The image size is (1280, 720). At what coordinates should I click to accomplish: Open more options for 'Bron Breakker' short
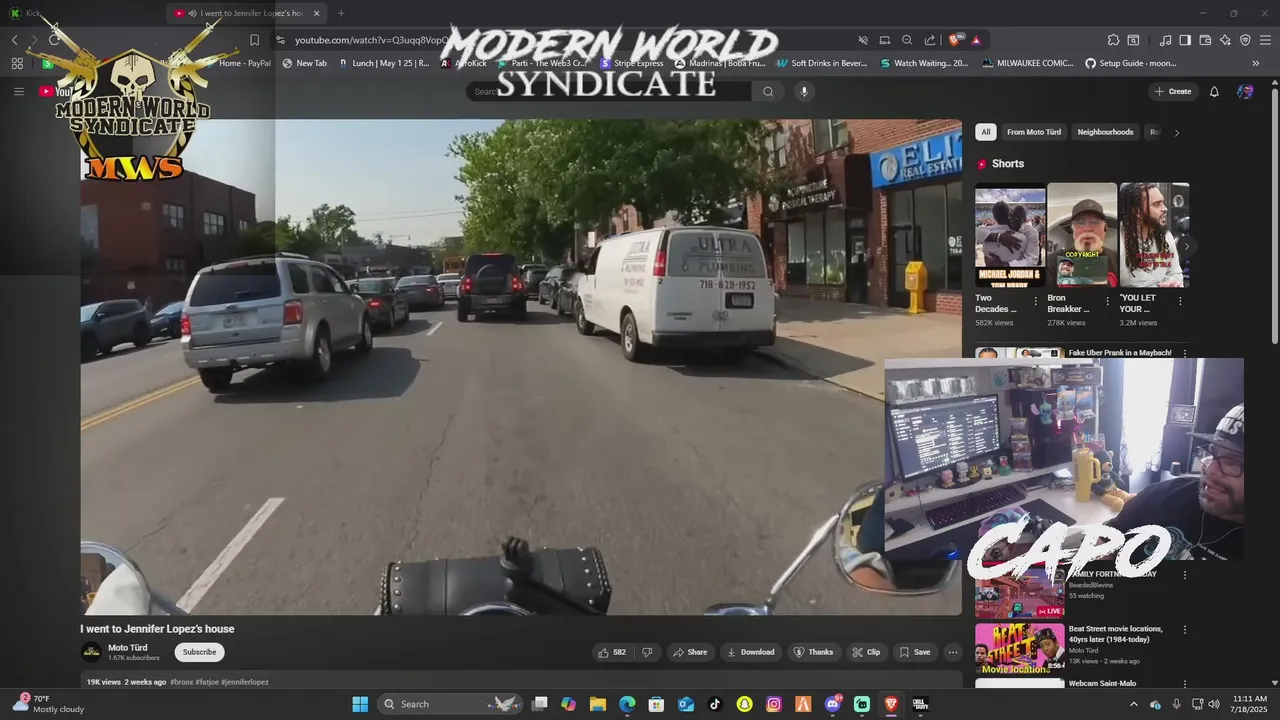1107,301
